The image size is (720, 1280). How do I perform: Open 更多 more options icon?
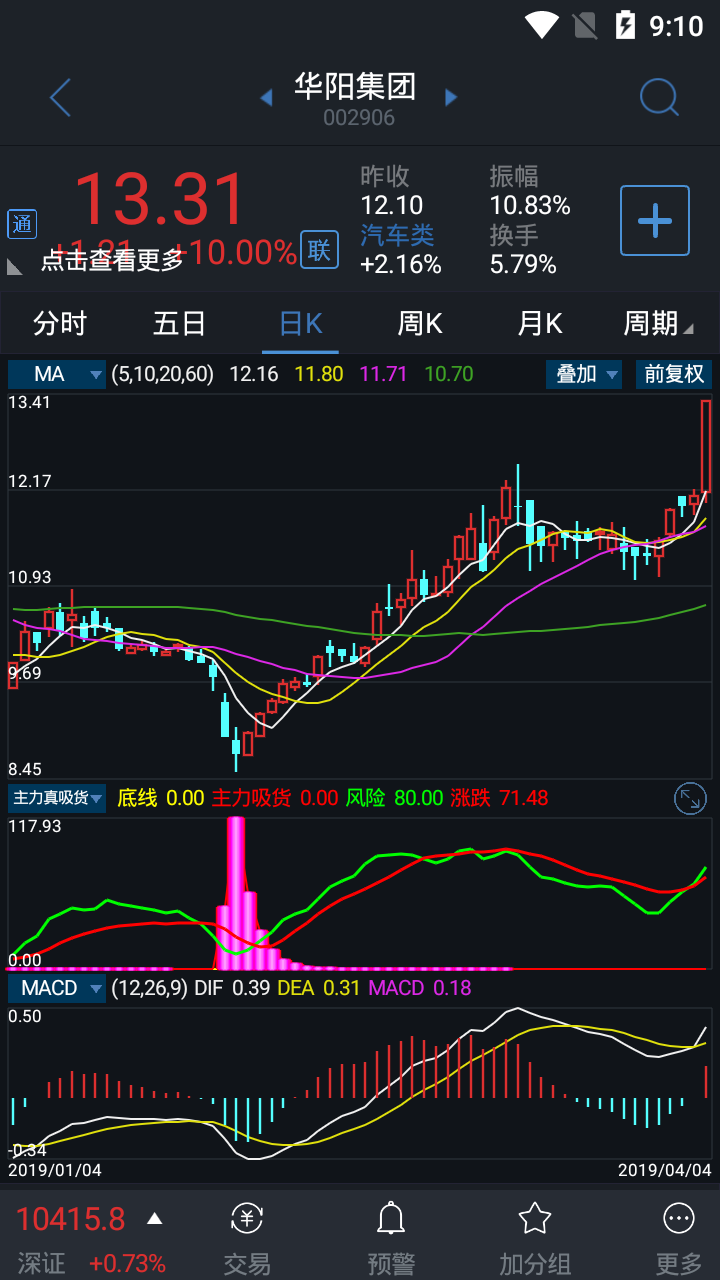point(679,1218)
